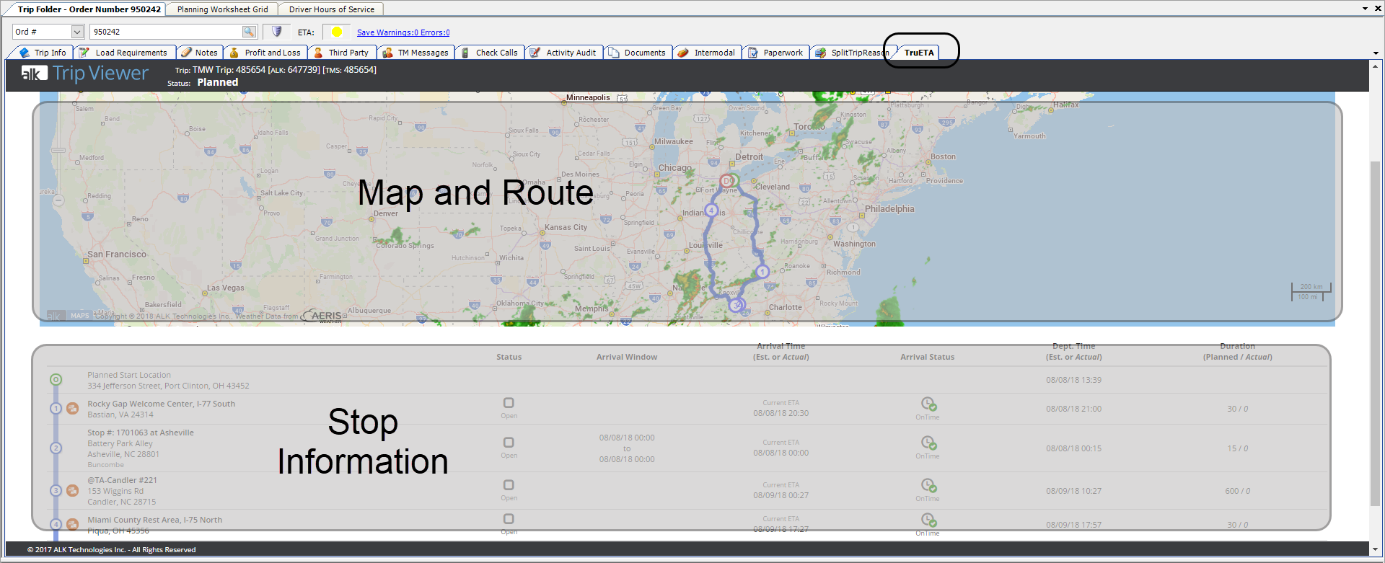Click the OnTime clock icon for Rocky Gap stop

tap(928, 404)
